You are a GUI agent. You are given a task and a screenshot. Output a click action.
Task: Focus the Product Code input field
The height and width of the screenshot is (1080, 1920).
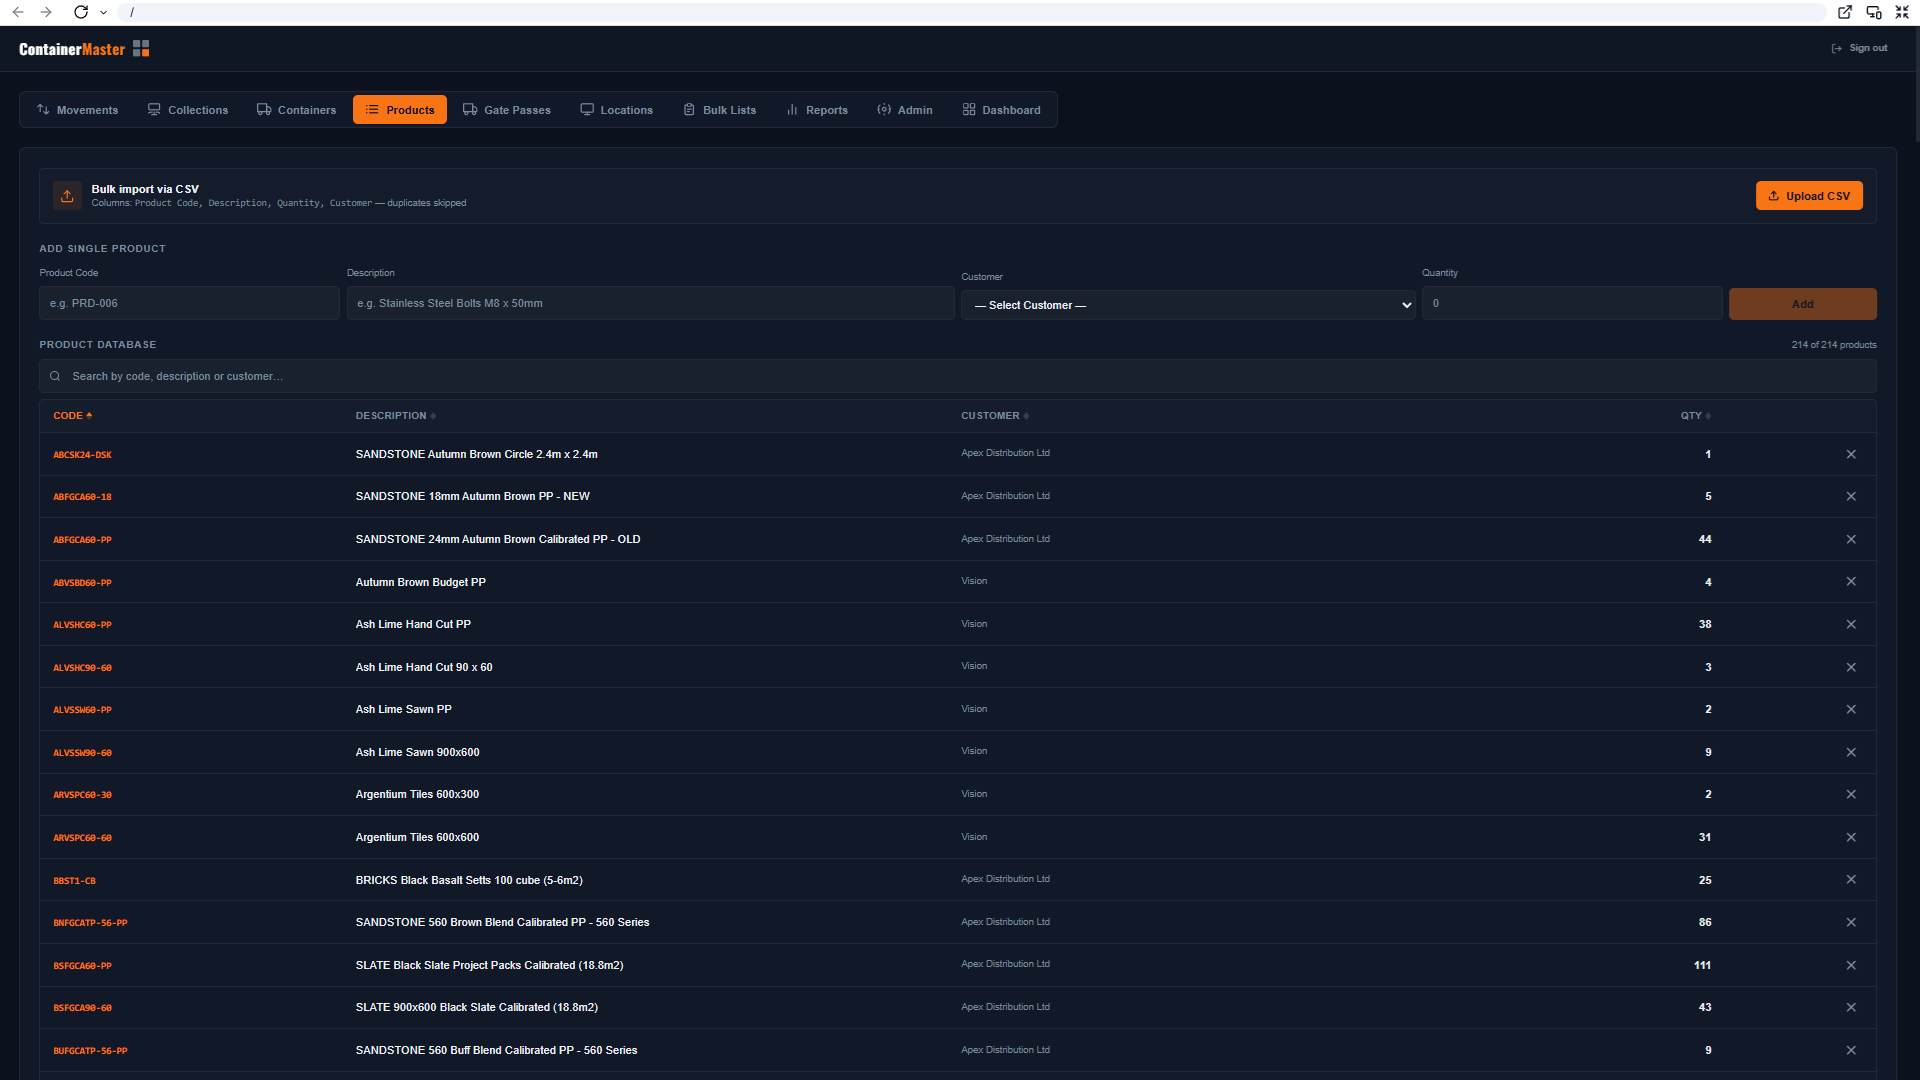point(189,304)
